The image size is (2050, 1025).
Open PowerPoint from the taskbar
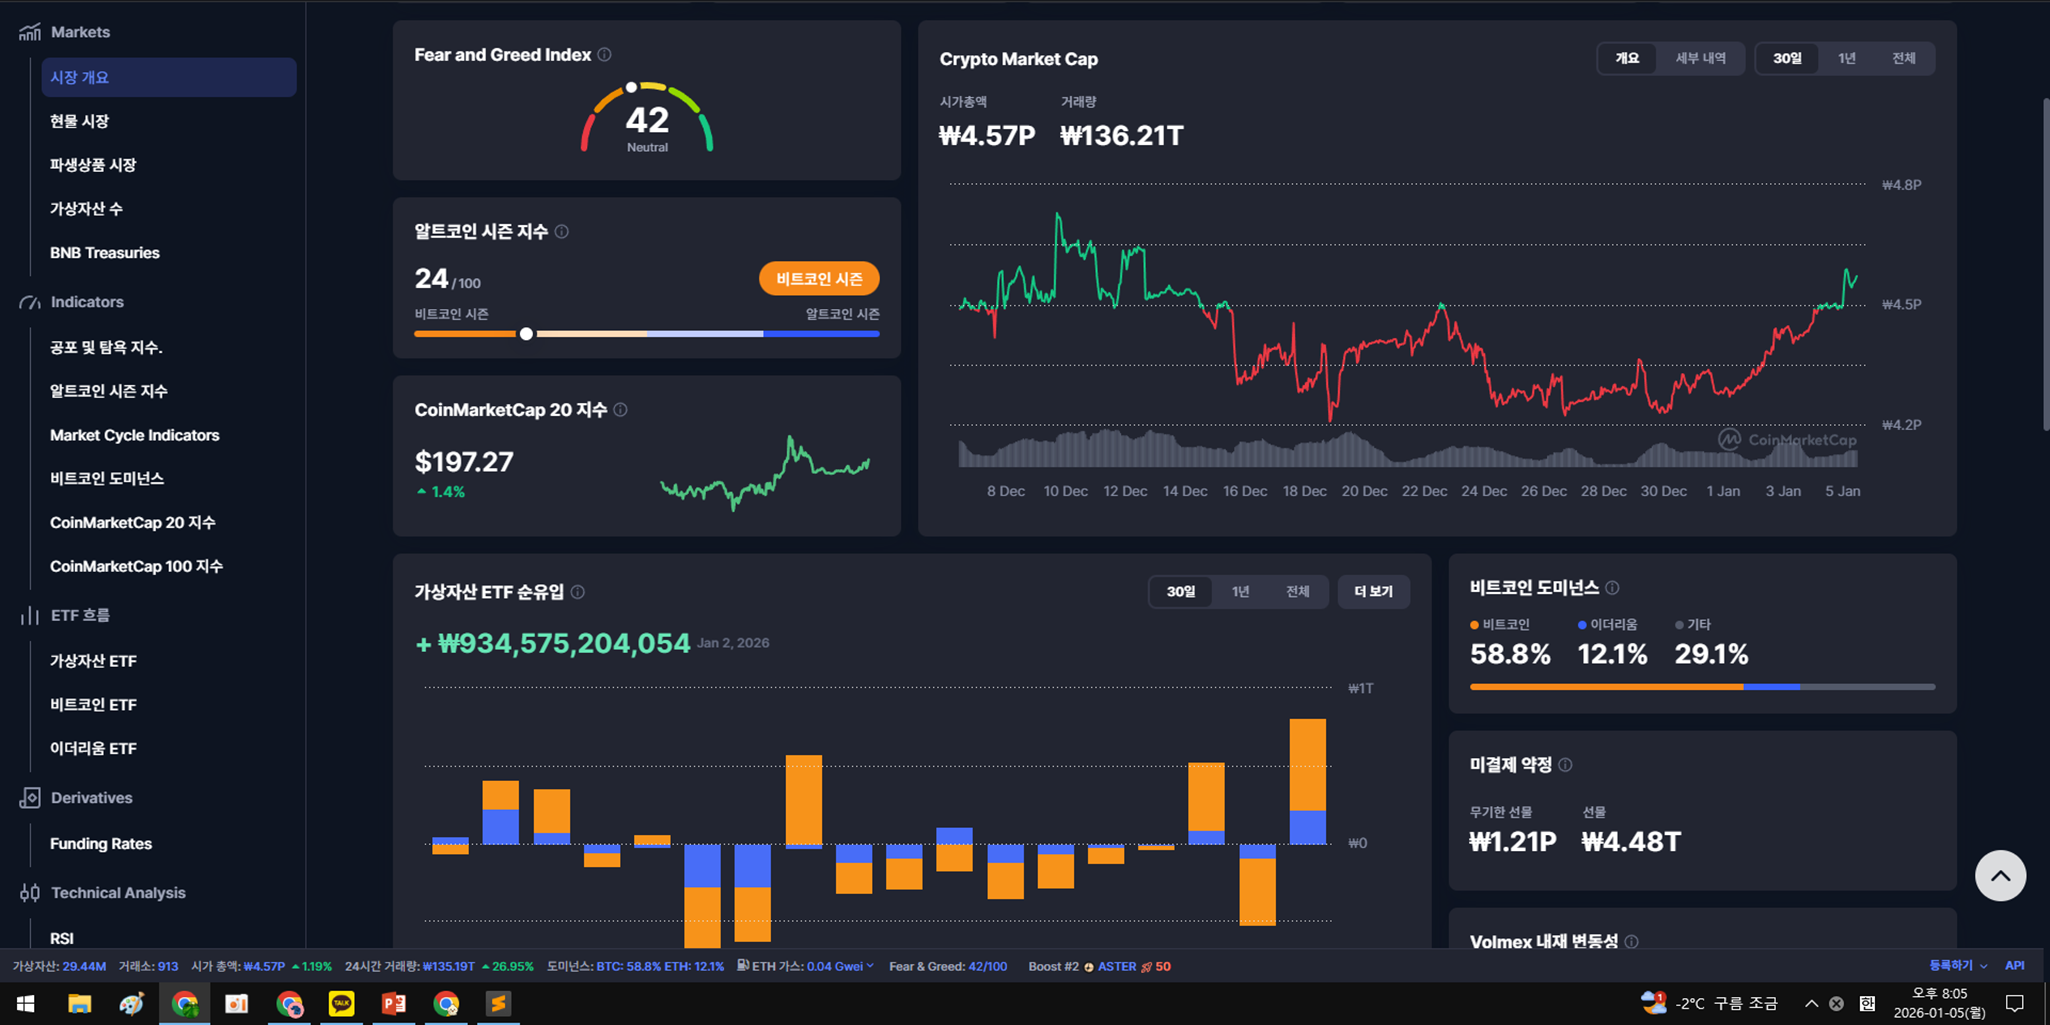pos(394,1003)
